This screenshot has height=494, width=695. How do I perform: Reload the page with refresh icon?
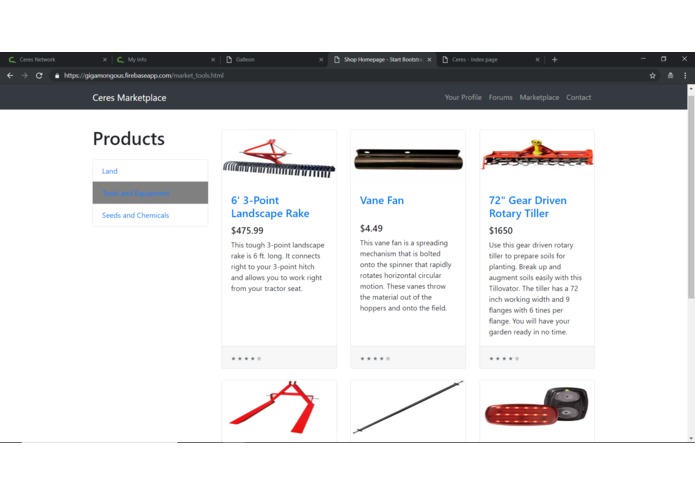tap(39, 76)
